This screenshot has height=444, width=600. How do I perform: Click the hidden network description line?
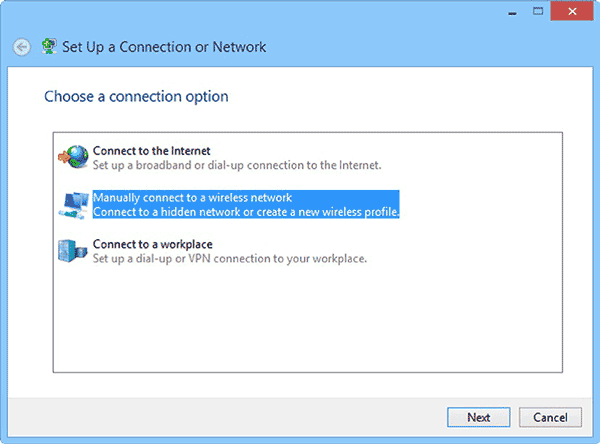coord(246,212)
